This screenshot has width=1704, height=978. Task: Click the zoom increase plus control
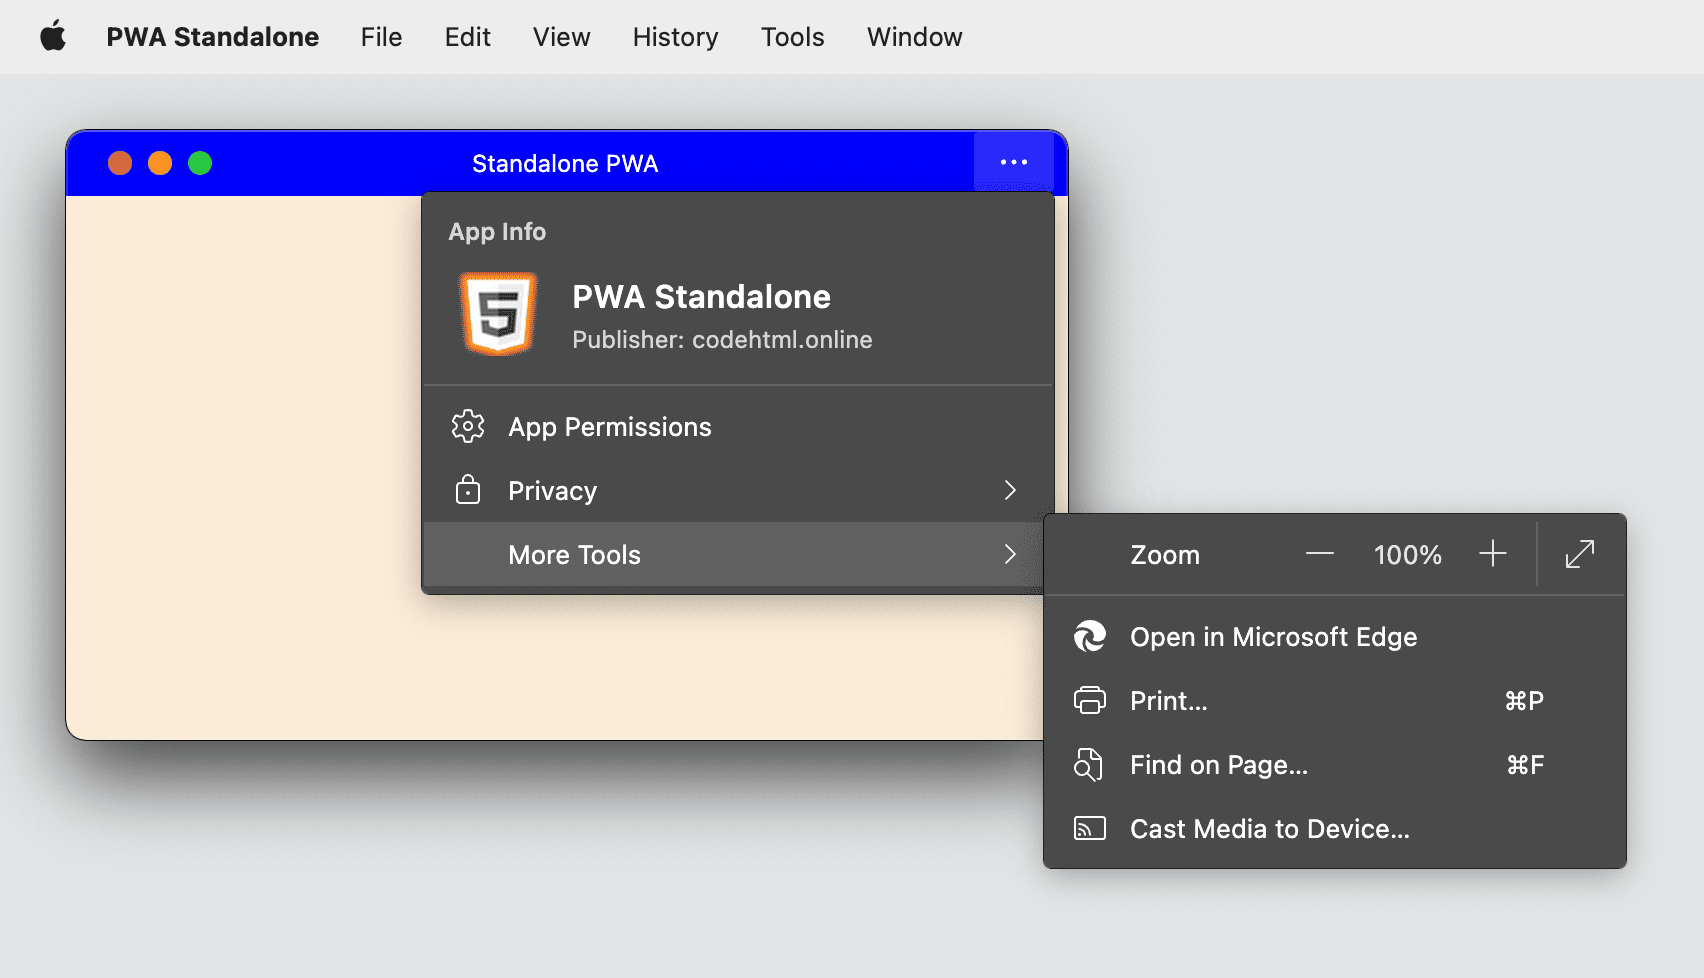[x=1493, y=554]
